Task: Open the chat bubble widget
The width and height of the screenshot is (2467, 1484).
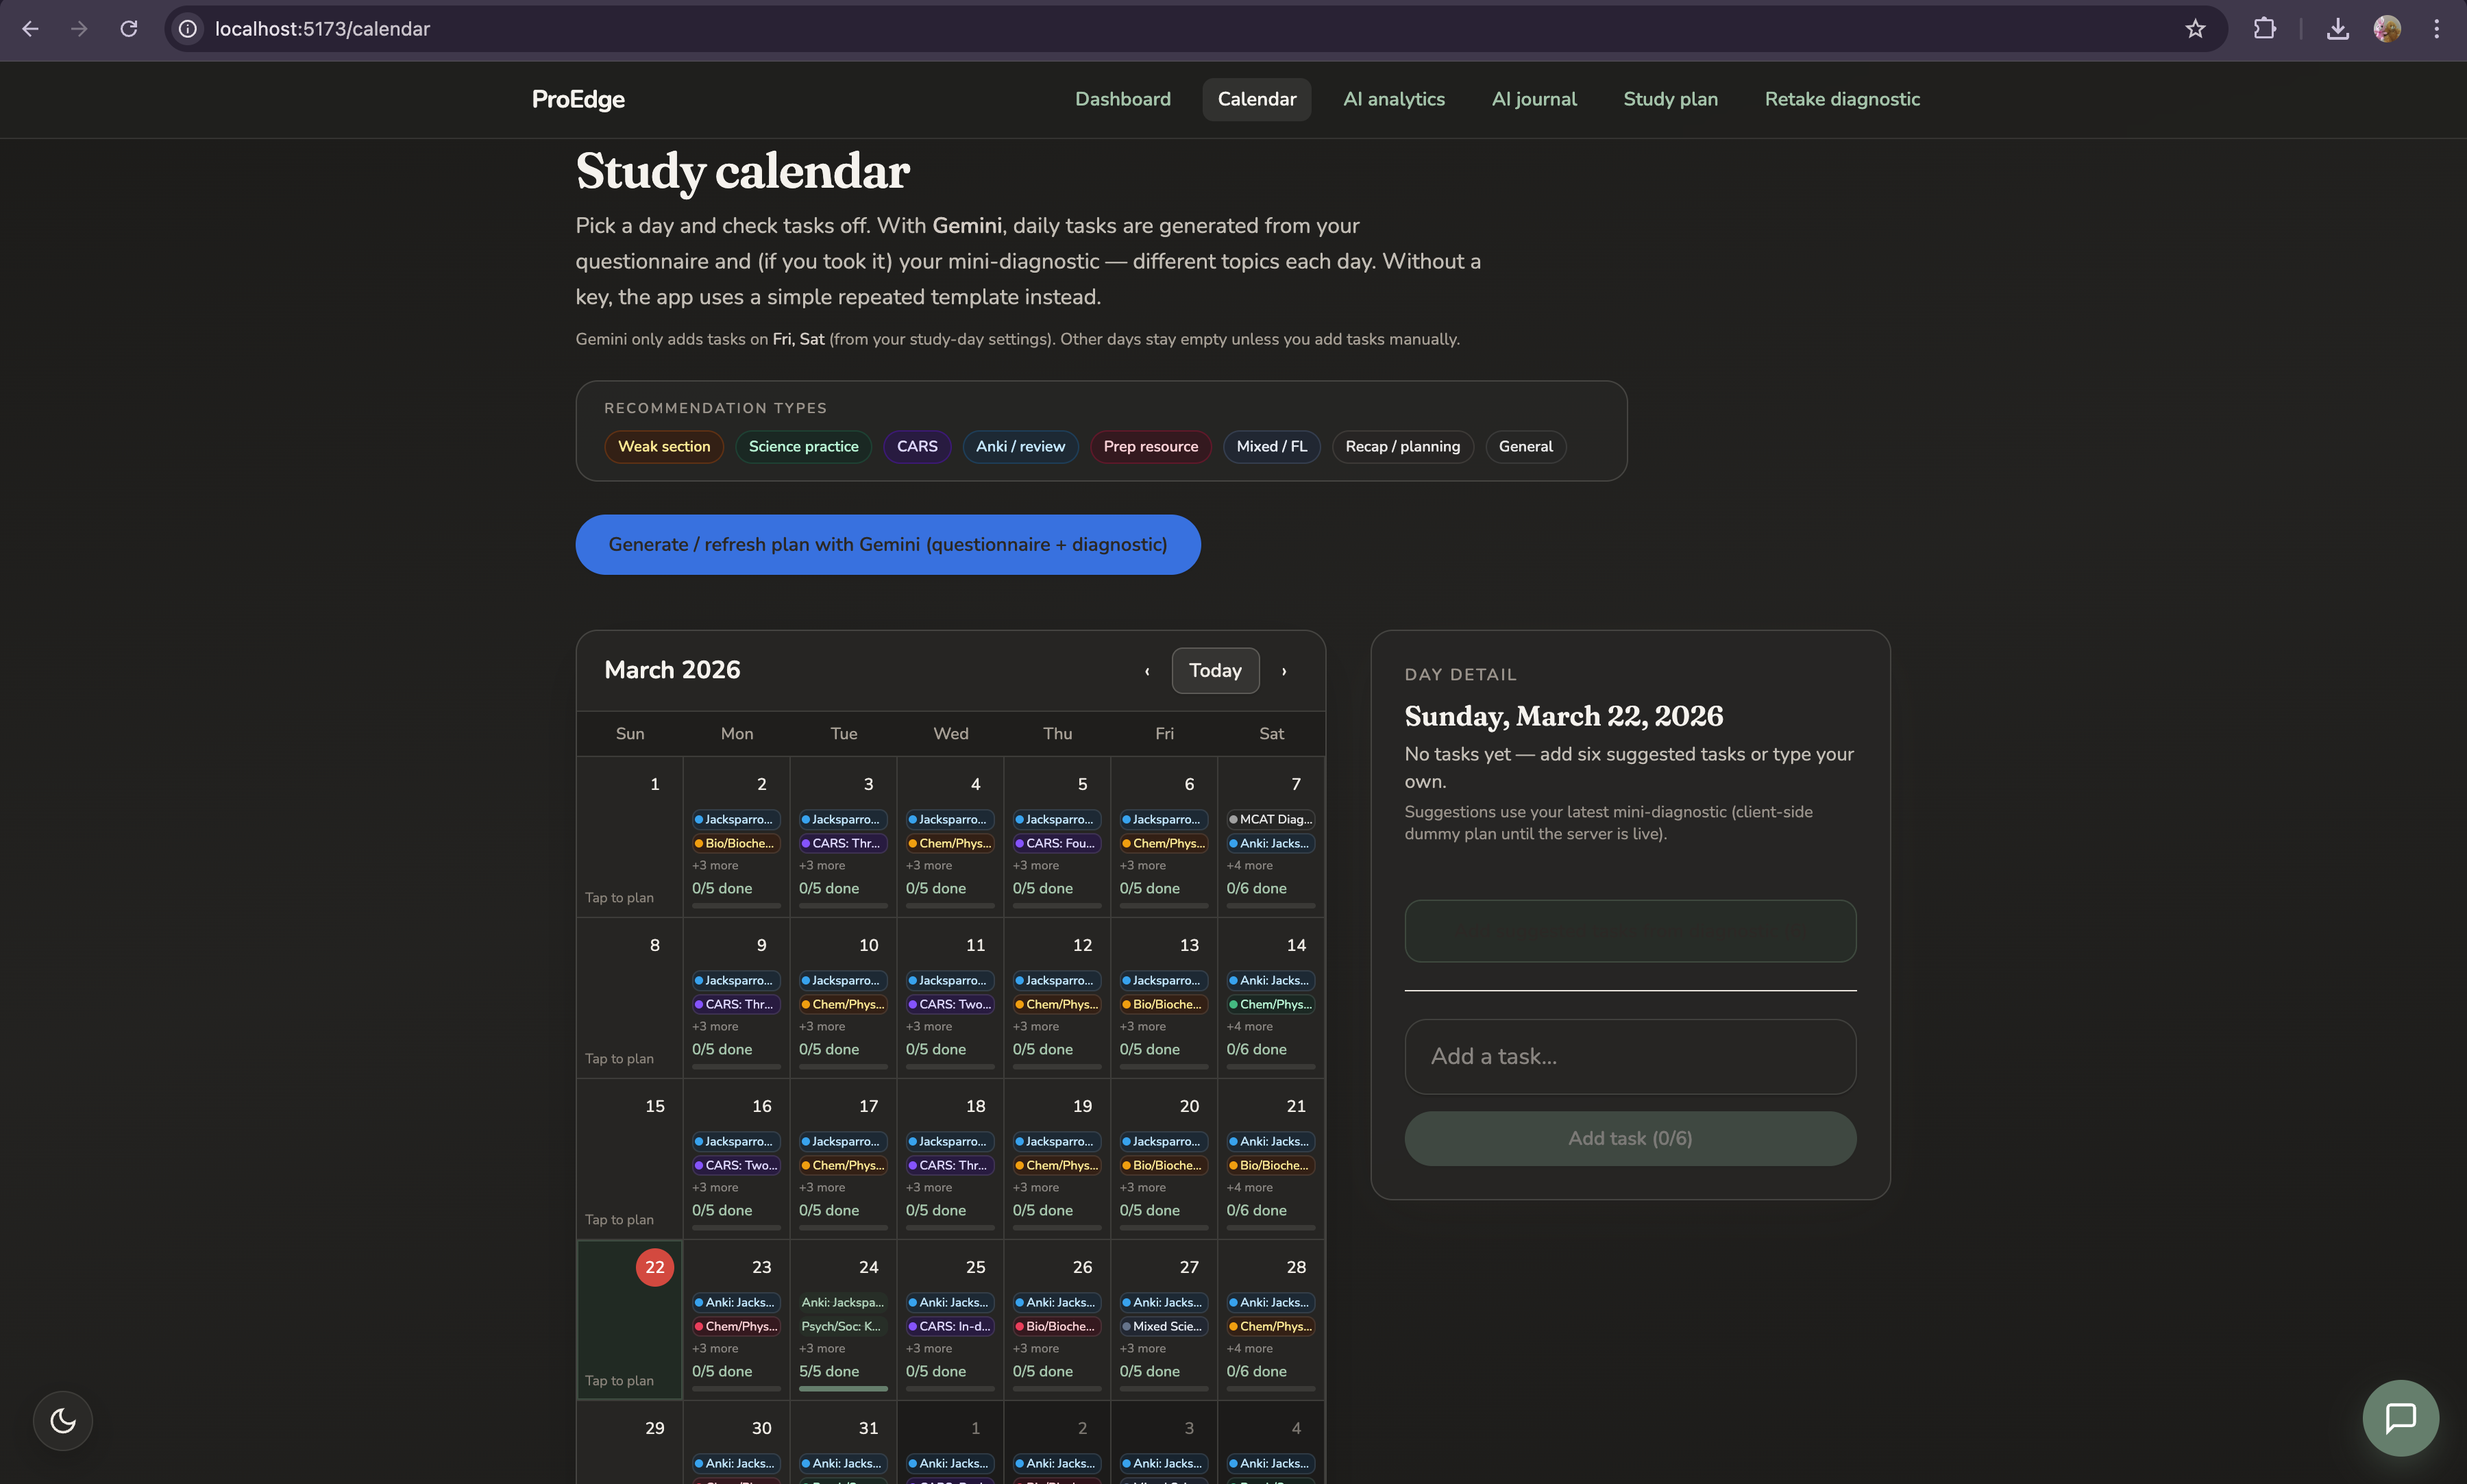Action: 2400,1418
